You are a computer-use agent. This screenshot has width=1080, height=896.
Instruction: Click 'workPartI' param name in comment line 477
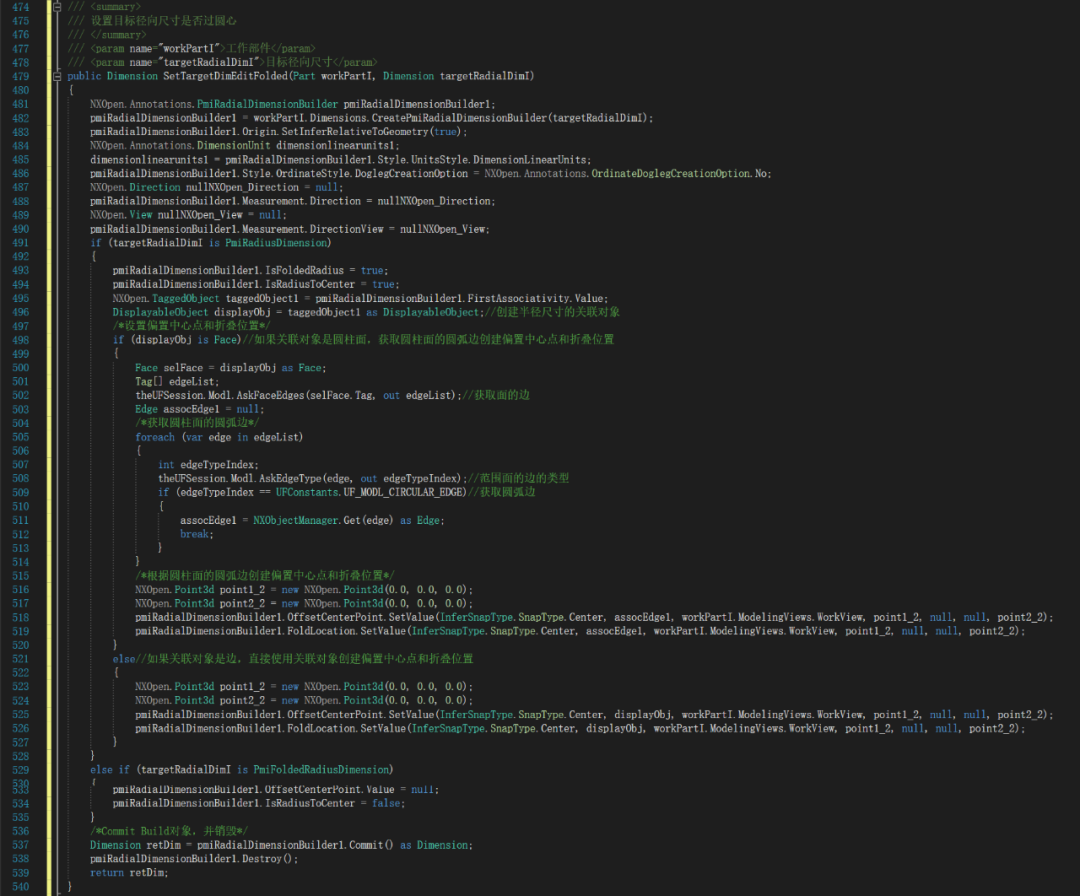click(189, 49)
